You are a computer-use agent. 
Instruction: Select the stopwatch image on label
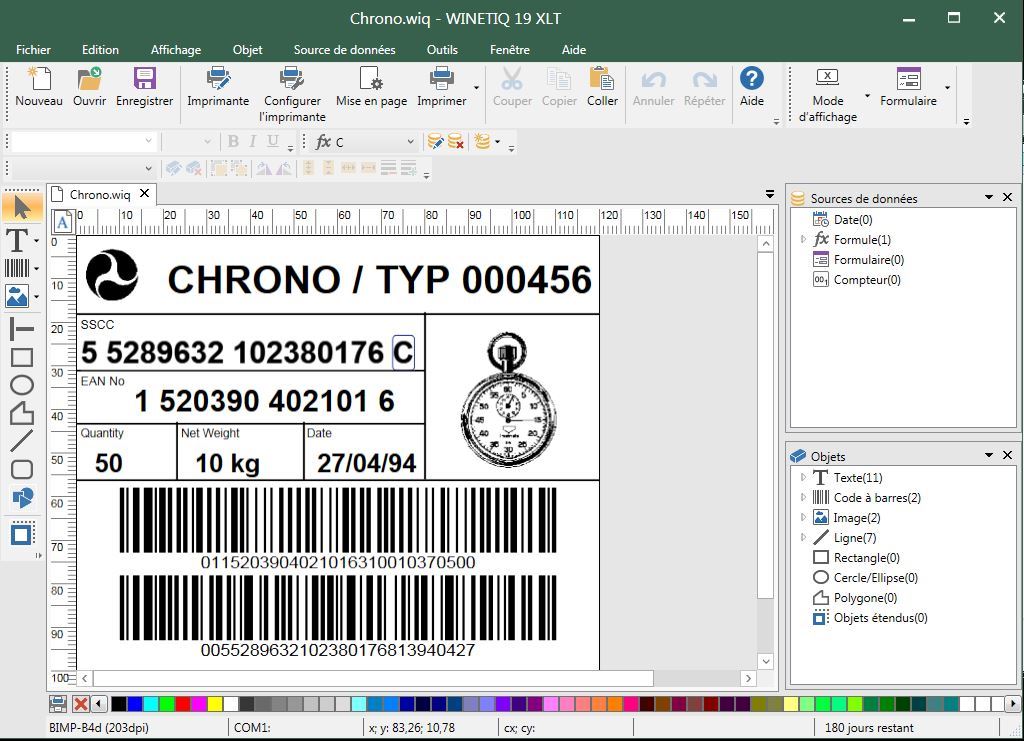pos(509,400)
